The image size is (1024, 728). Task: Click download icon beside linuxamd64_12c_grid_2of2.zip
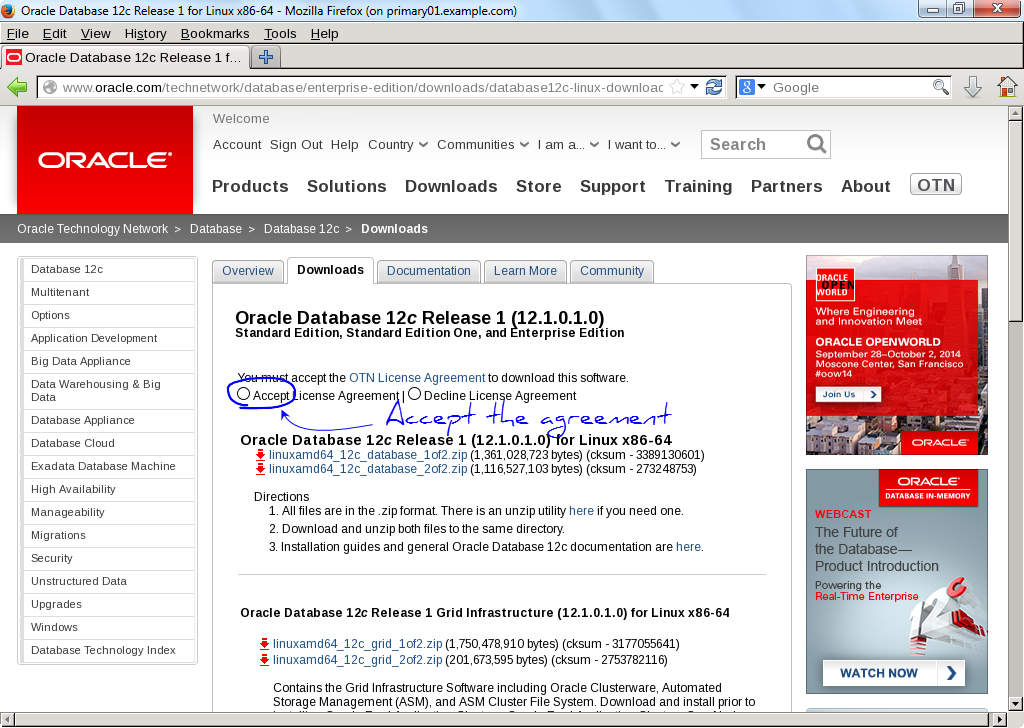[264, 660]
